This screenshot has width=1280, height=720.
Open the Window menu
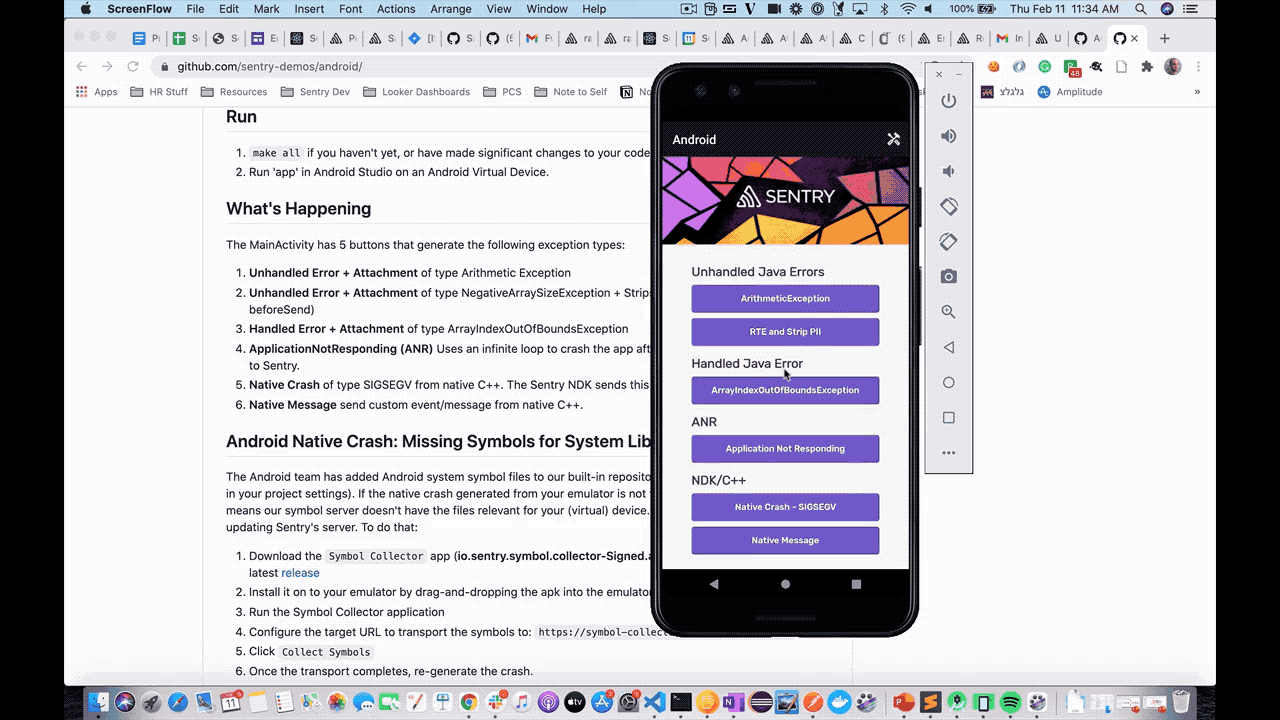[547, 9]
